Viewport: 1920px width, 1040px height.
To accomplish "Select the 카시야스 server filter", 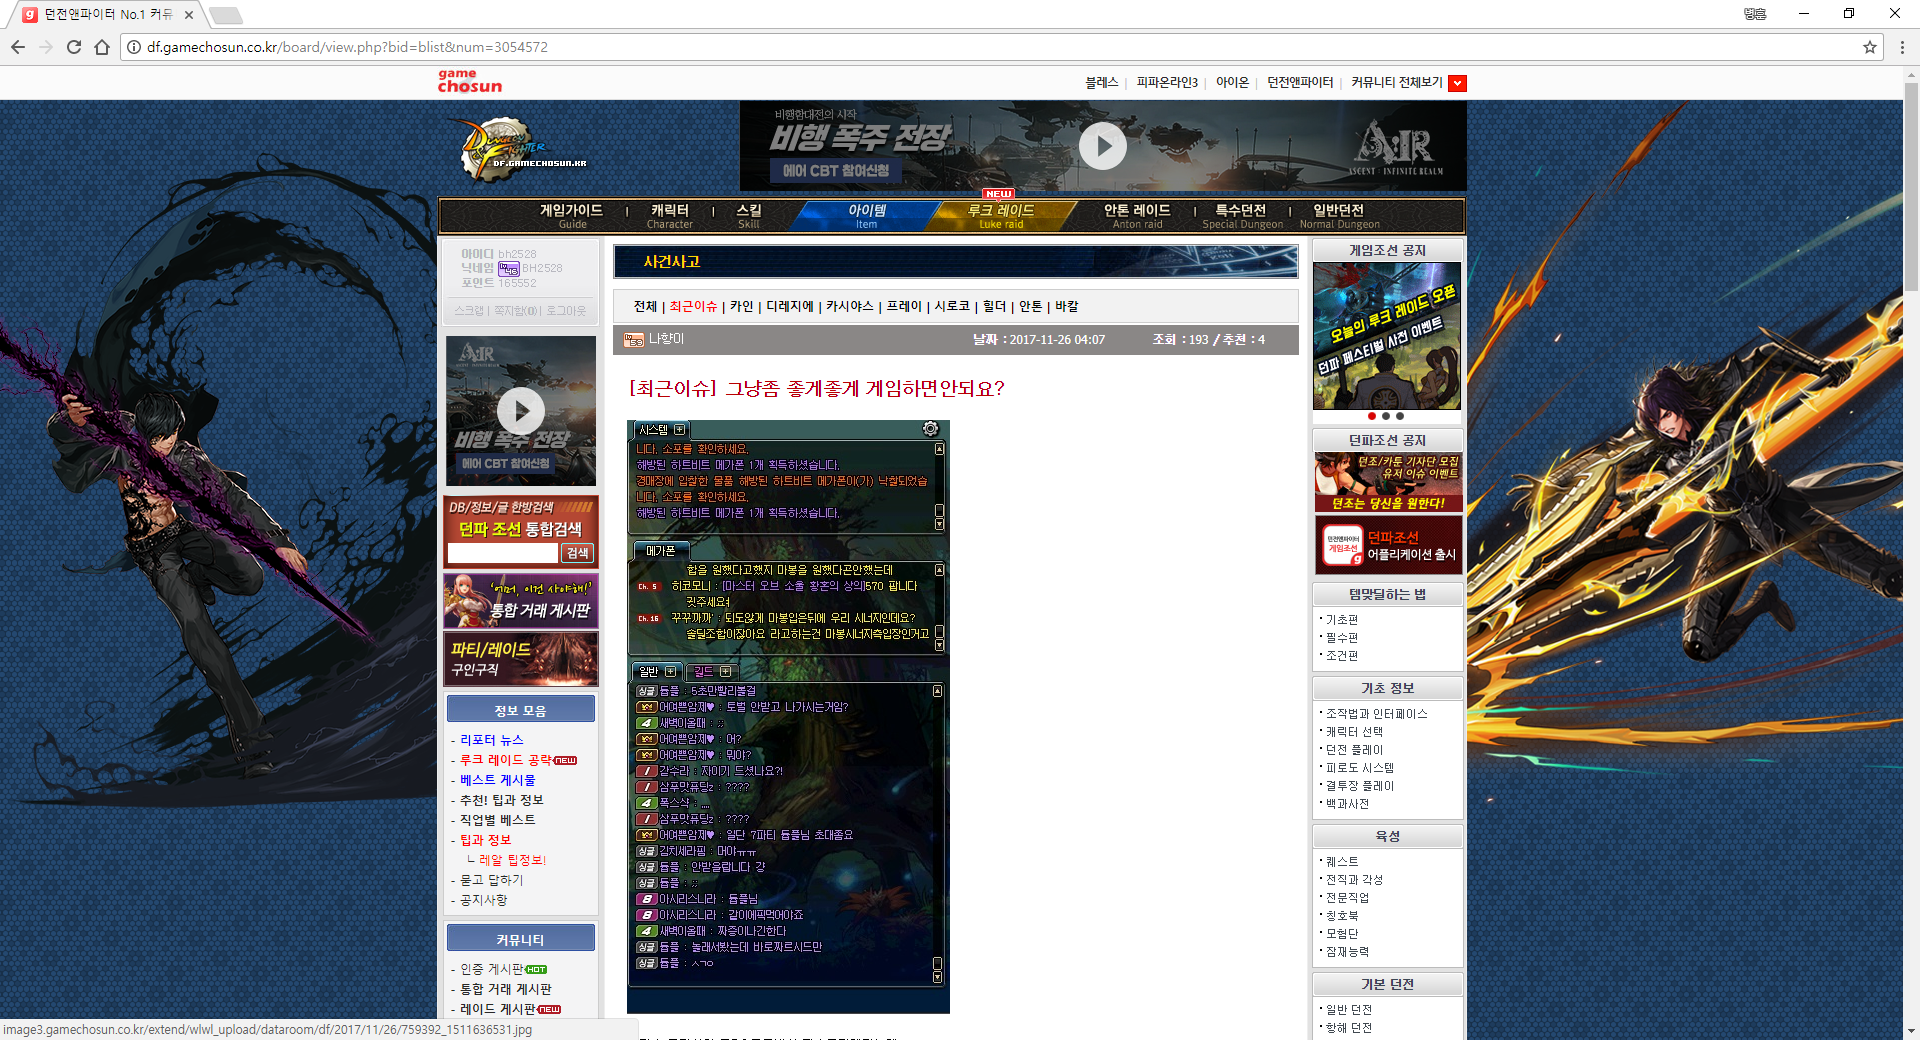I will [x=850, y=307].
